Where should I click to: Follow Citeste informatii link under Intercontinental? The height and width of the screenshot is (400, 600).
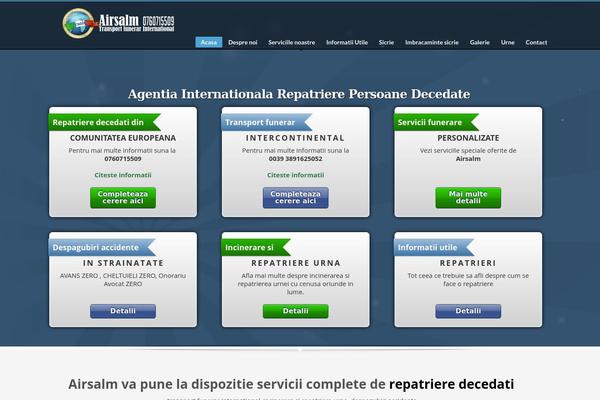point(296,174)
